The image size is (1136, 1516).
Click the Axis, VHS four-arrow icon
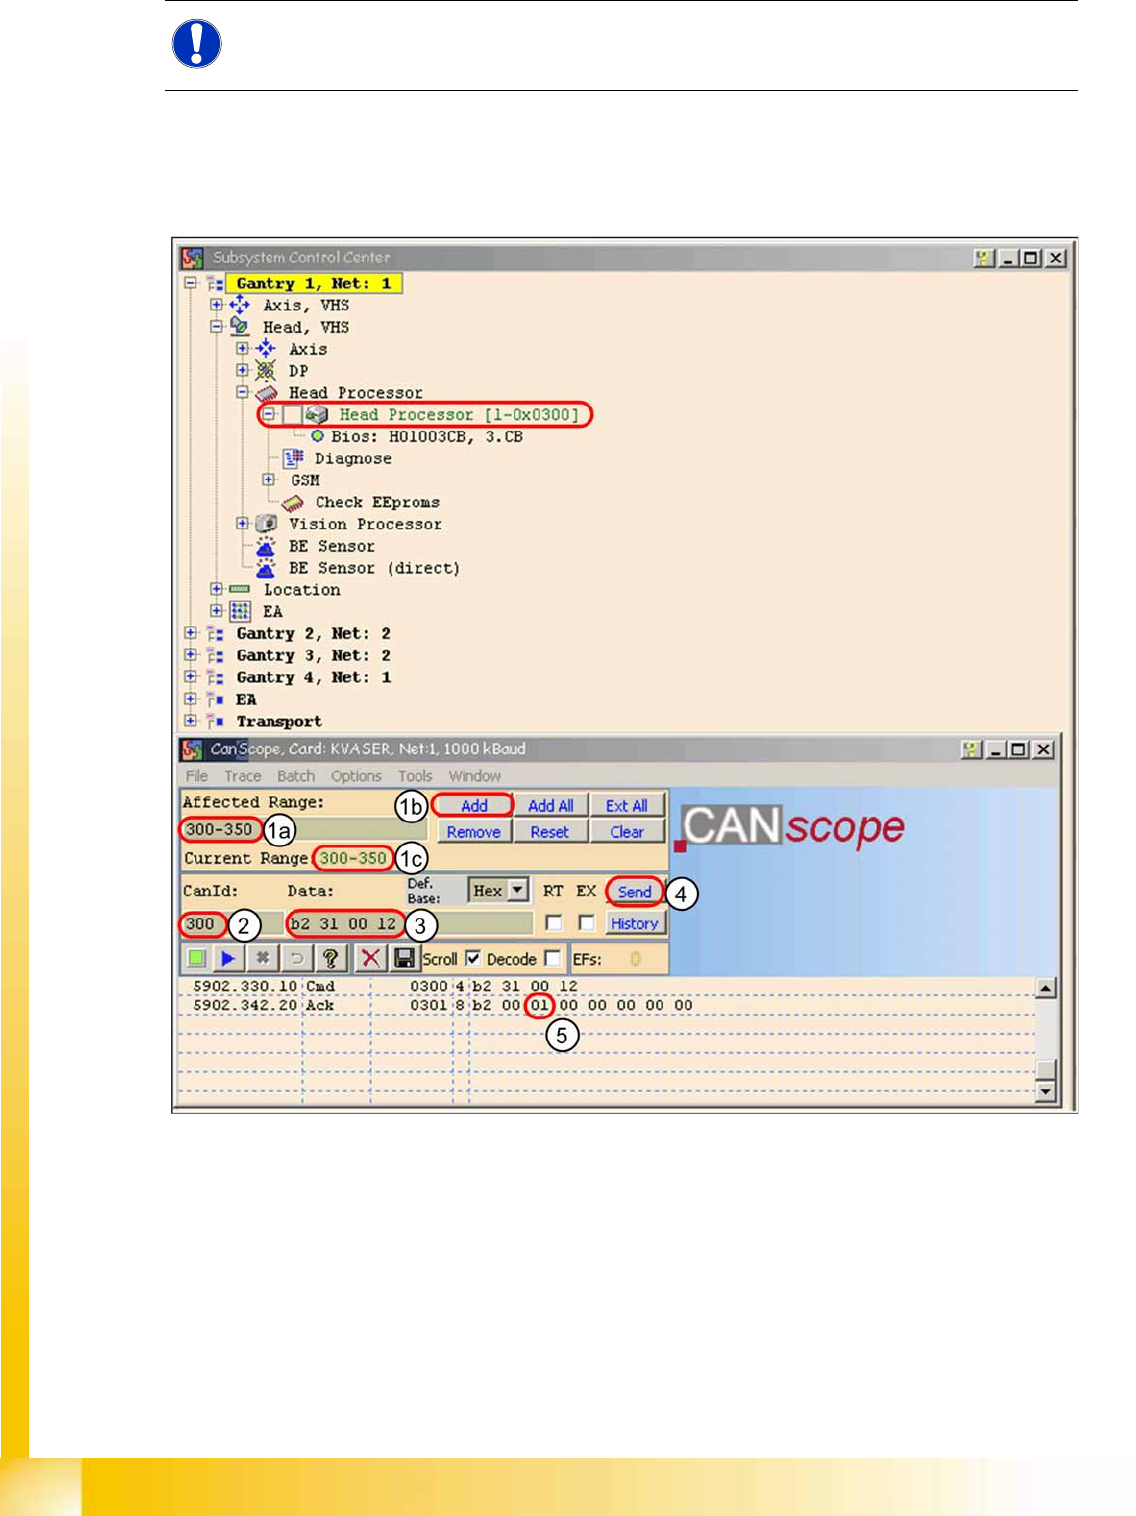pos(240,305)
